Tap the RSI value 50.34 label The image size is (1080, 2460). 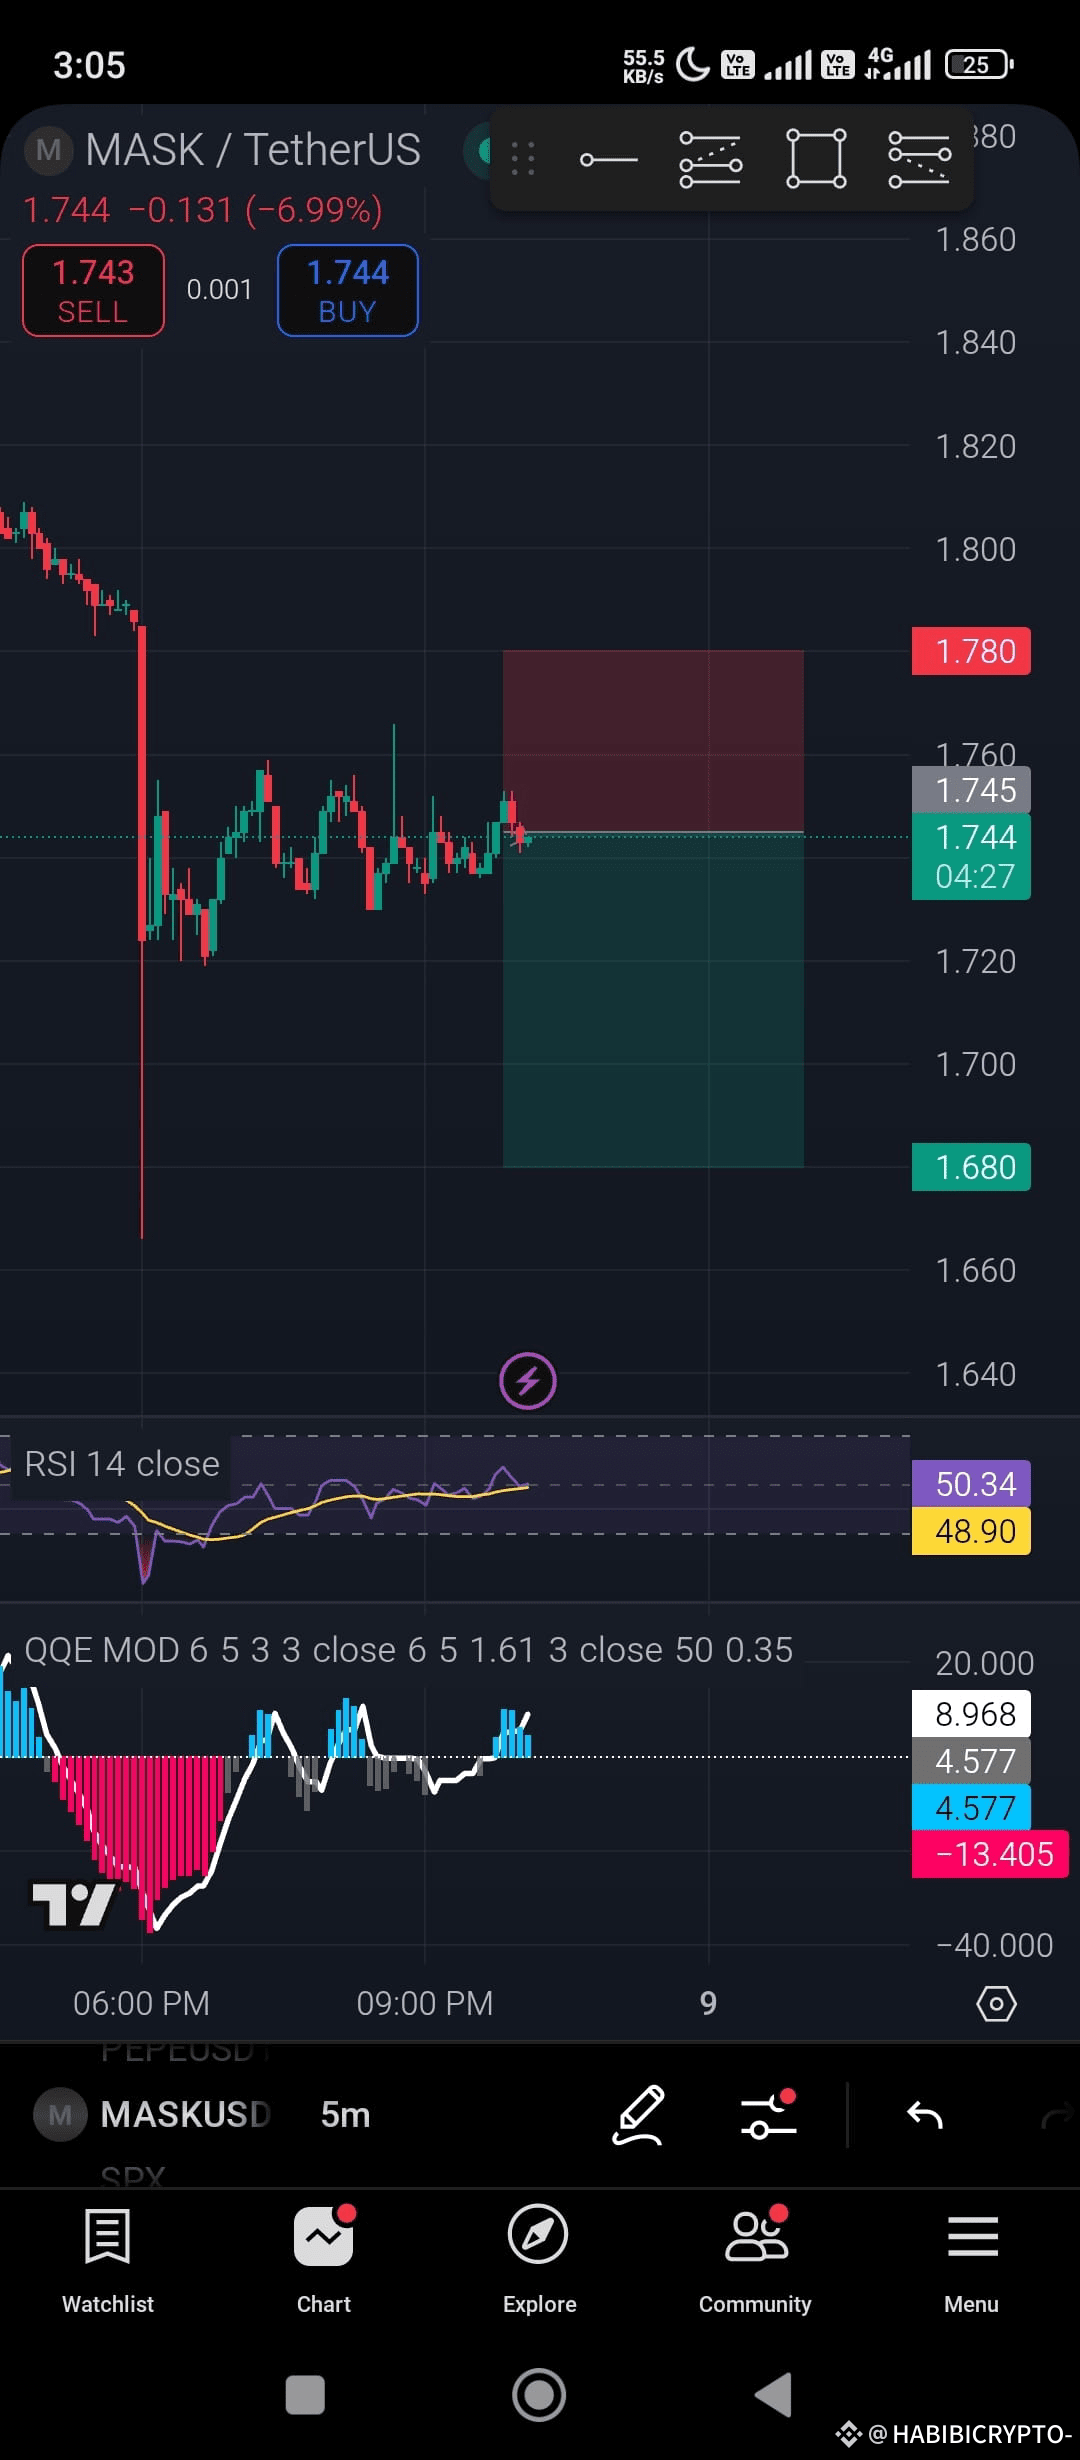(x=971, y=1484)
